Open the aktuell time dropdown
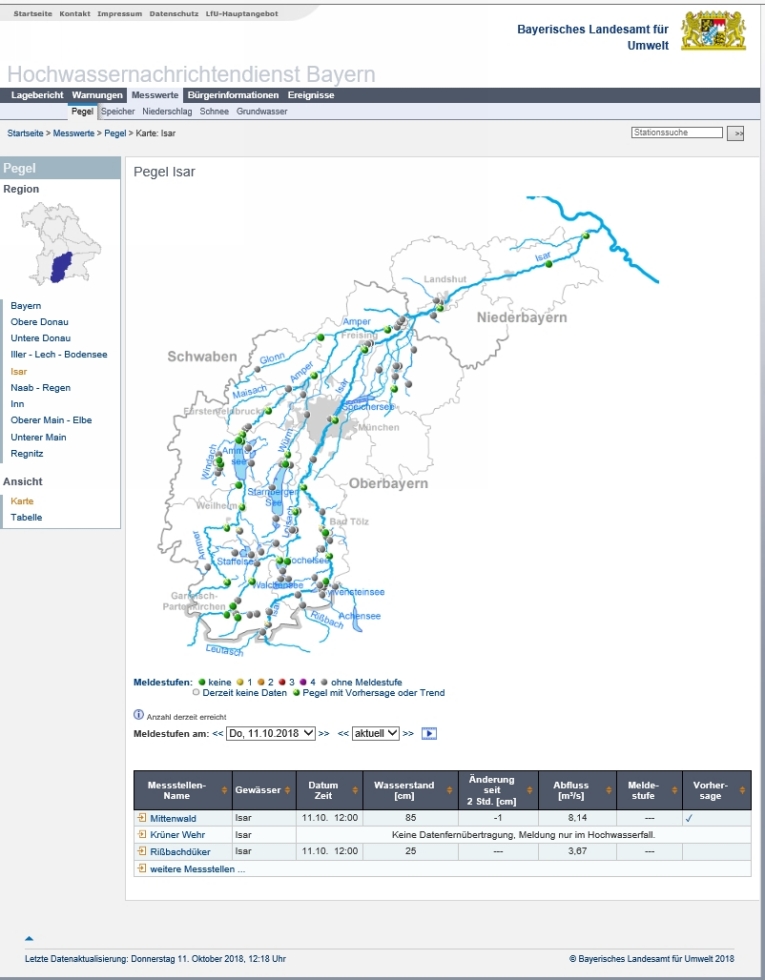The image size is (765, 980). coord(376,733)
